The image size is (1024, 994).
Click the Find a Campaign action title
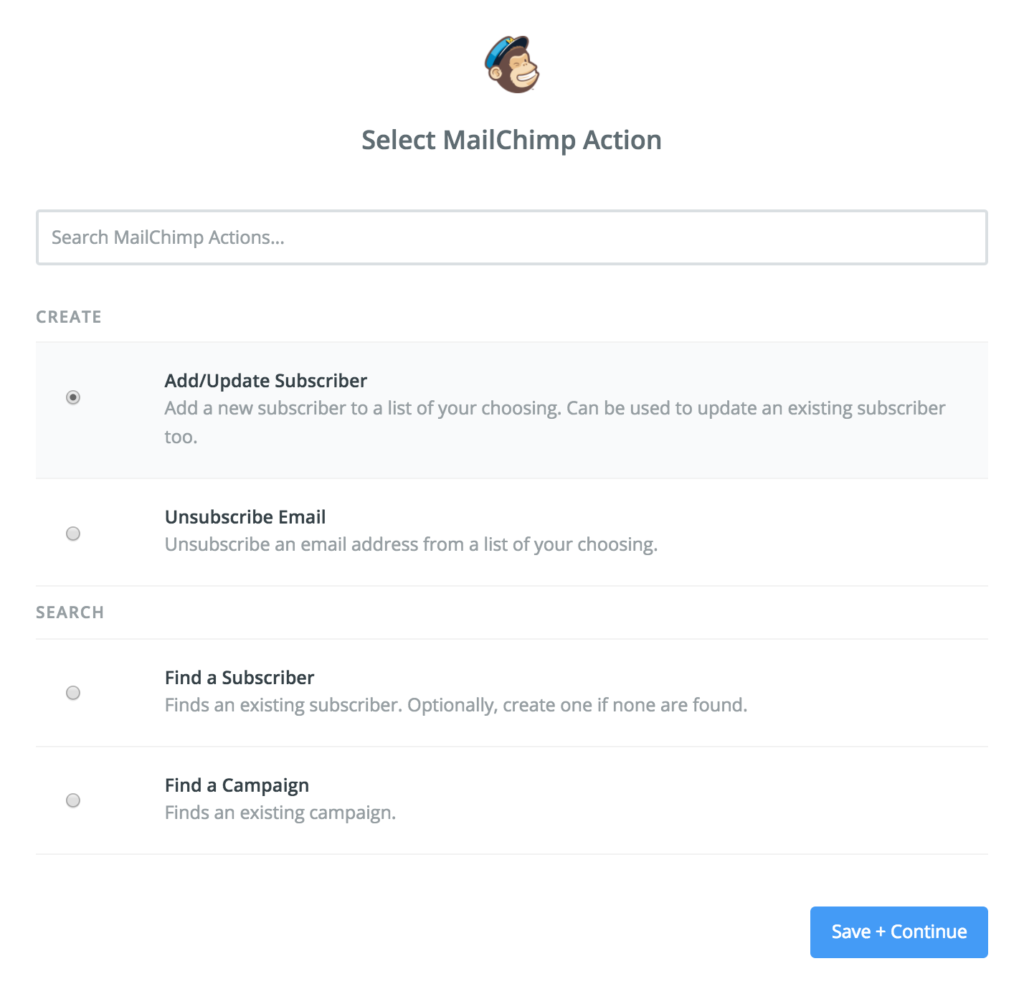236,785
